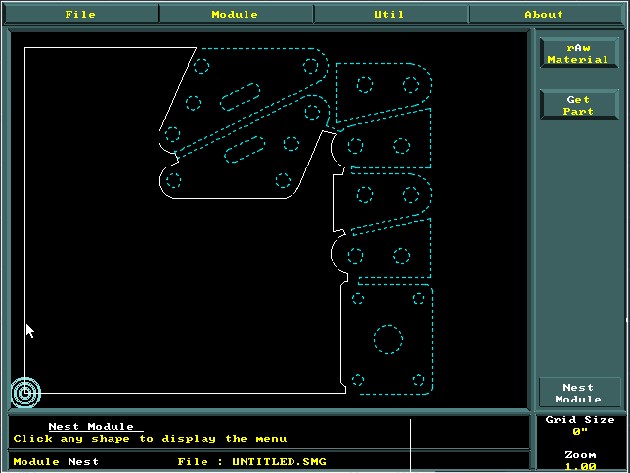Click the Nest Module button
Viewport: 630px width, 473px height.
point(578,392)
